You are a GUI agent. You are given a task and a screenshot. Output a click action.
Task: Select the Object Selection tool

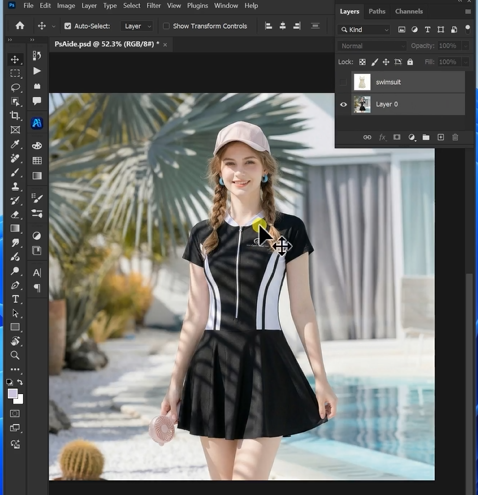coord(15,102)
